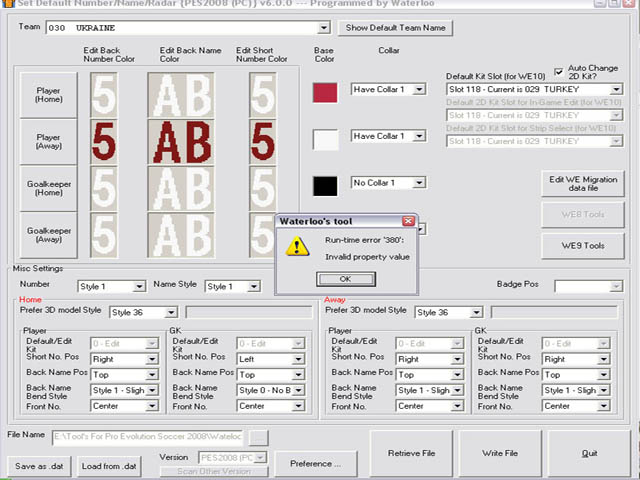Click the warning icon in error dialog
Screen dimensions: 640x480
tap(297, 246)
